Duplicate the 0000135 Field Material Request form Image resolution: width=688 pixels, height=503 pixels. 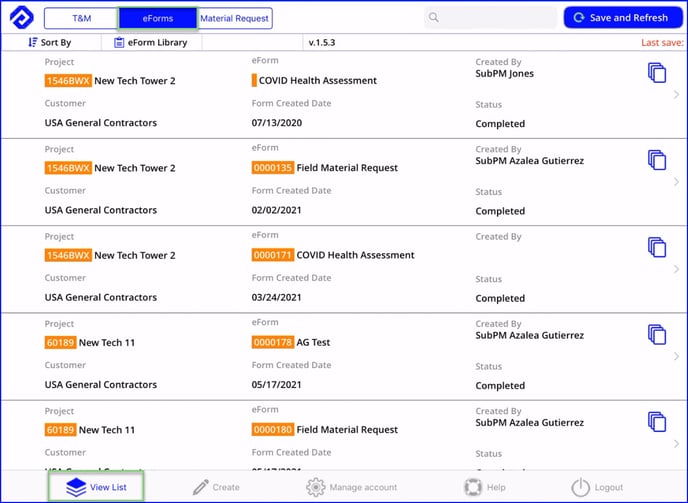click(657, 160)
